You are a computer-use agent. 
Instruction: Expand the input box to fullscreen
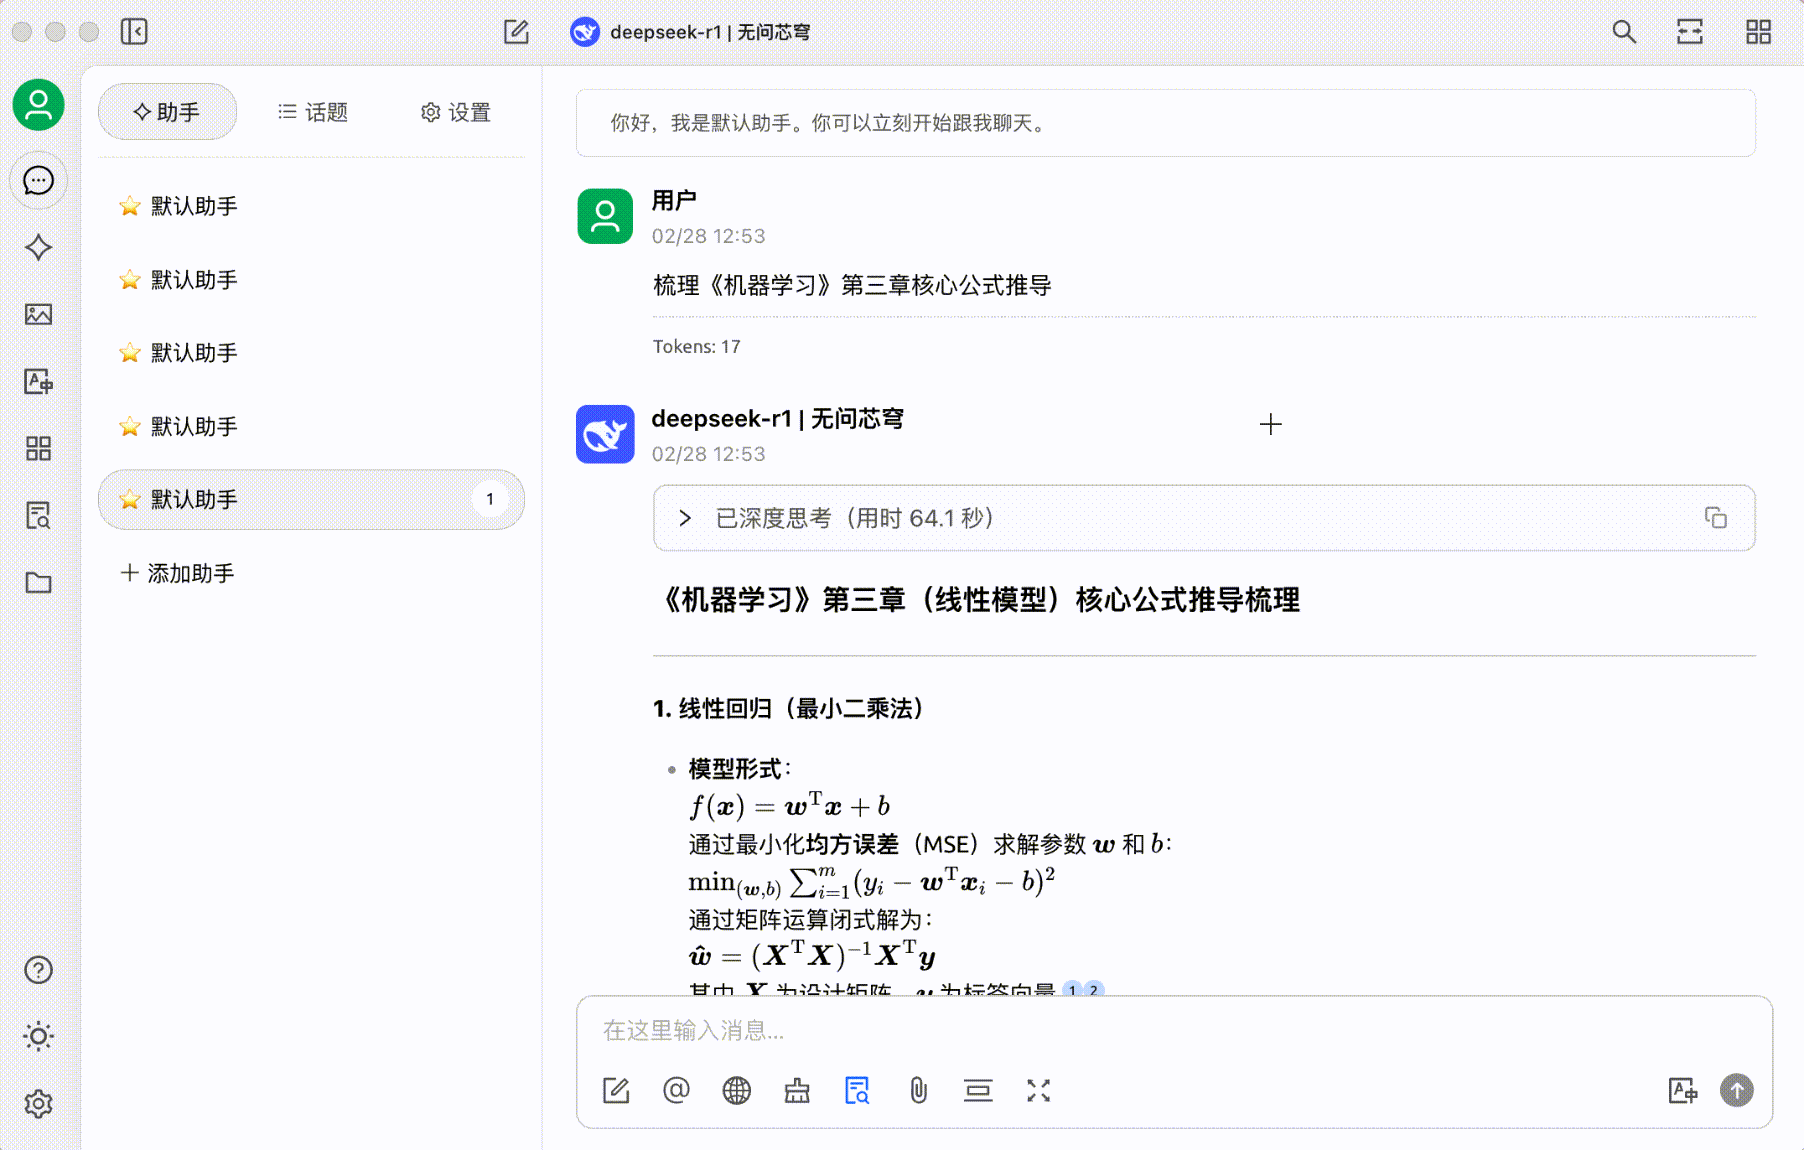click(1038, 1090)
